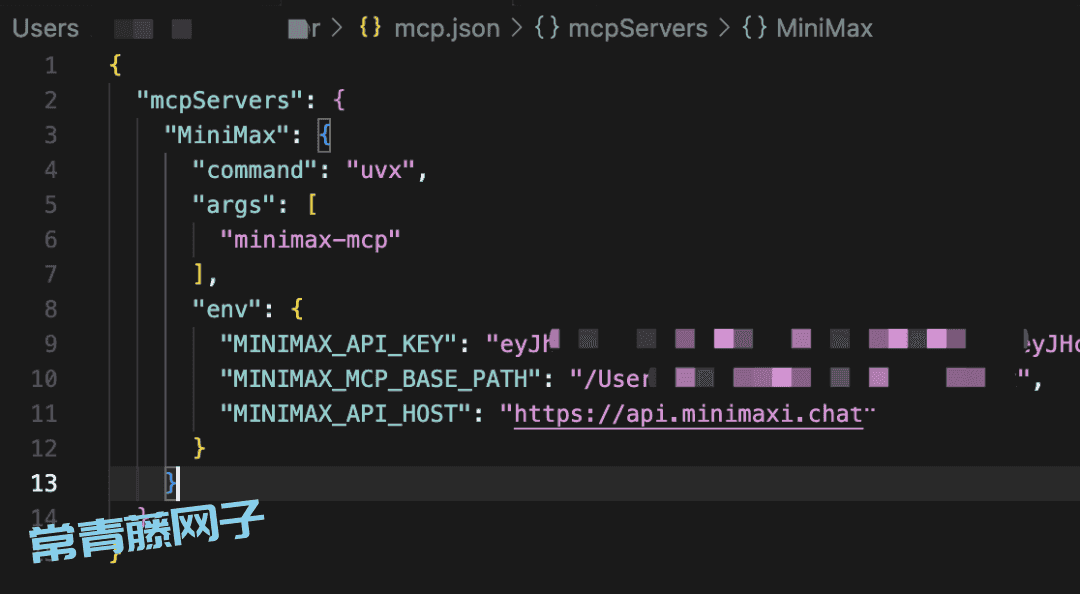Click the "MINIMAX_MCP_BASE_PATH" key
The width and height of the screenshot is (1080, 594).
[x=380, y=379]
